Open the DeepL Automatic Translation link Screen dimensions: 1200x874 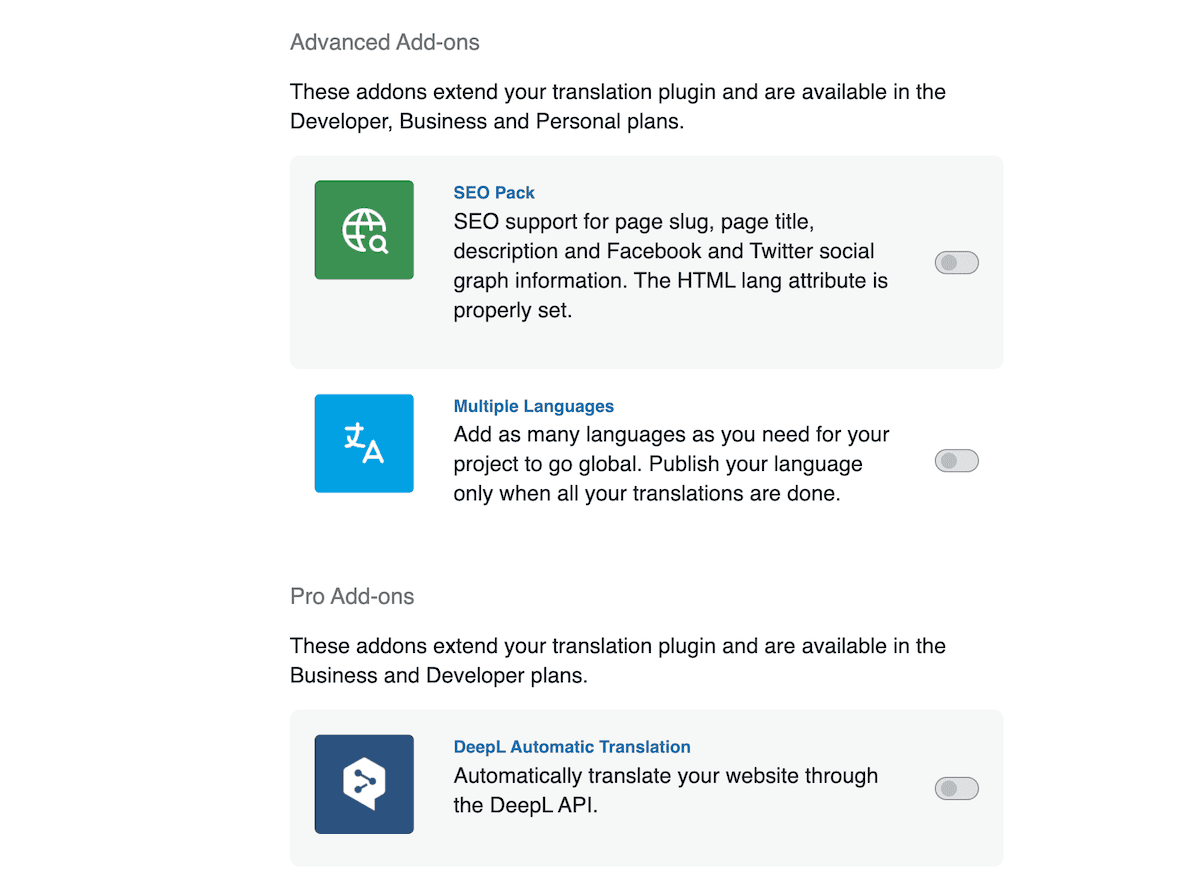571,747
